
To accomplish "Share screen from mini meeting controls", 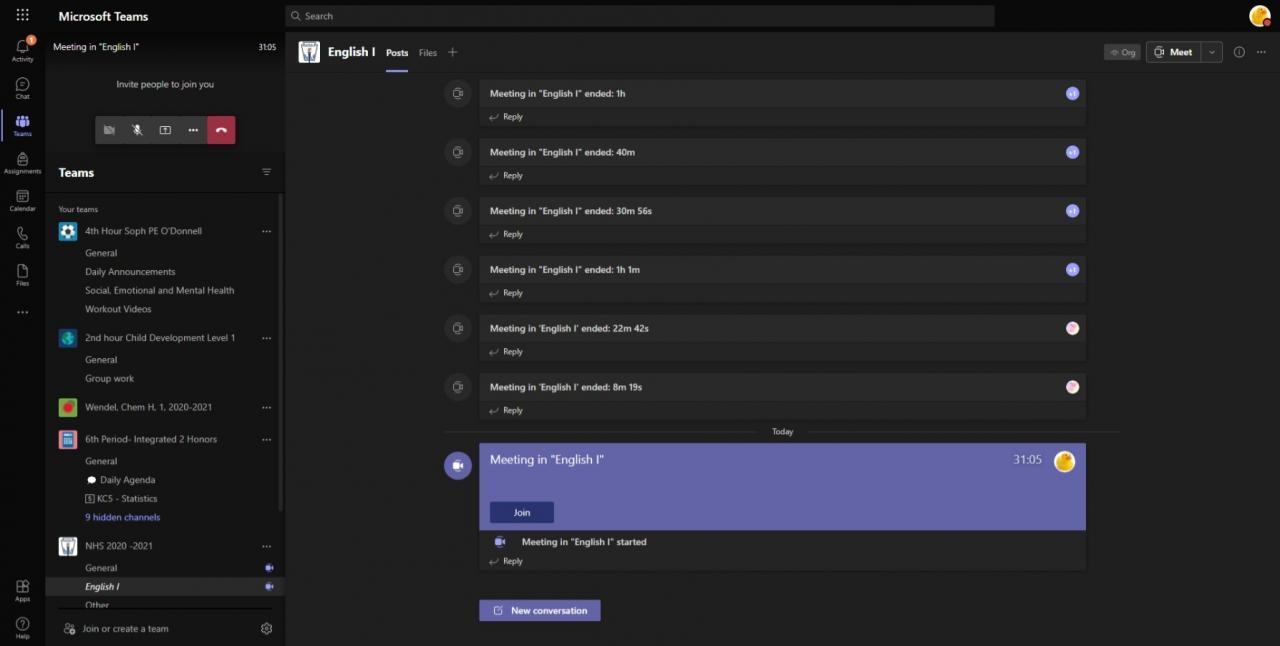I will click(x=165, y=130).
